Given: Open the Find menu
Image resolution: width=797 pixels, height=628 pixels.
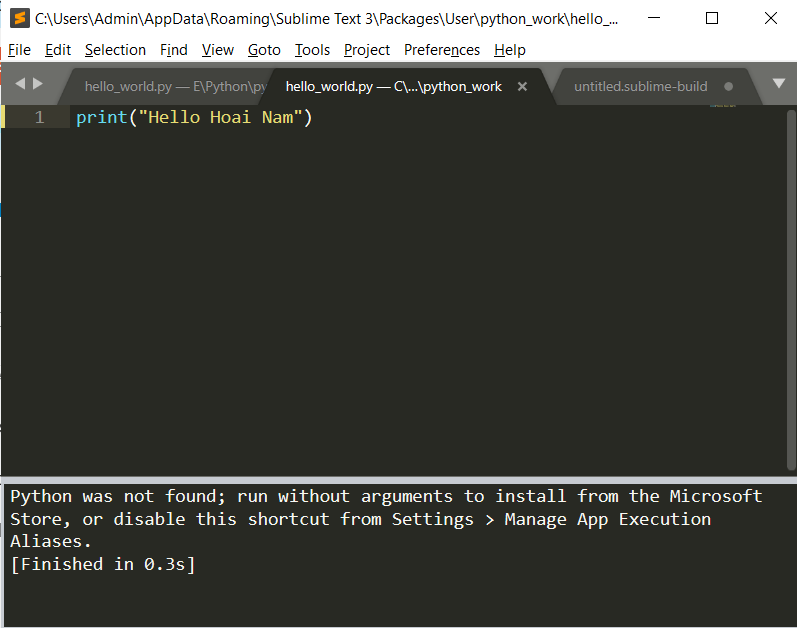Looking at the screenshot, I should click(x=173, y=50).
